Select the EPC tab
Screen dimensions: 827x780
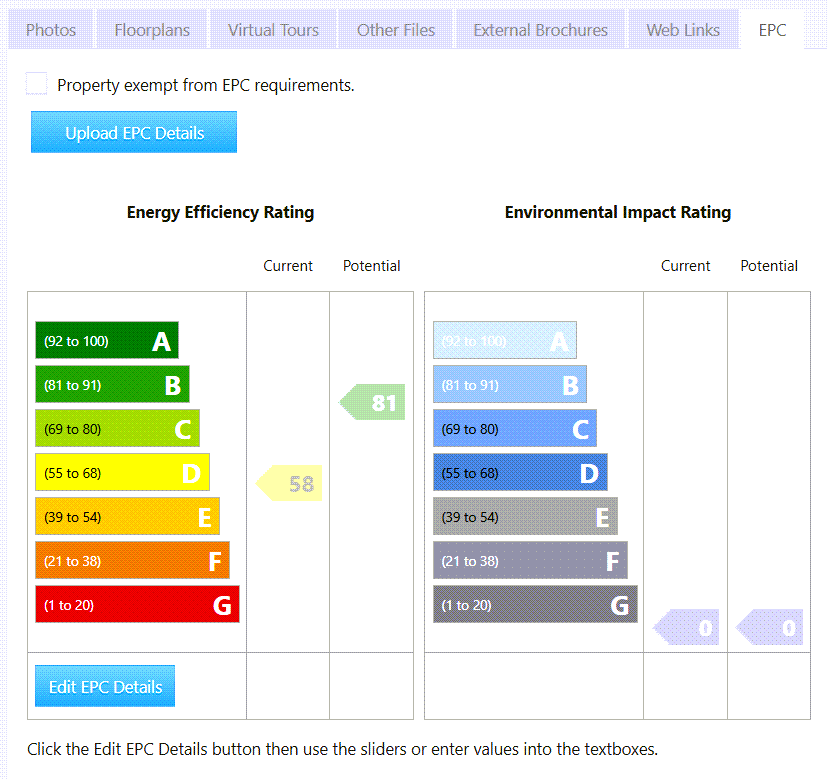coord(772,30)
